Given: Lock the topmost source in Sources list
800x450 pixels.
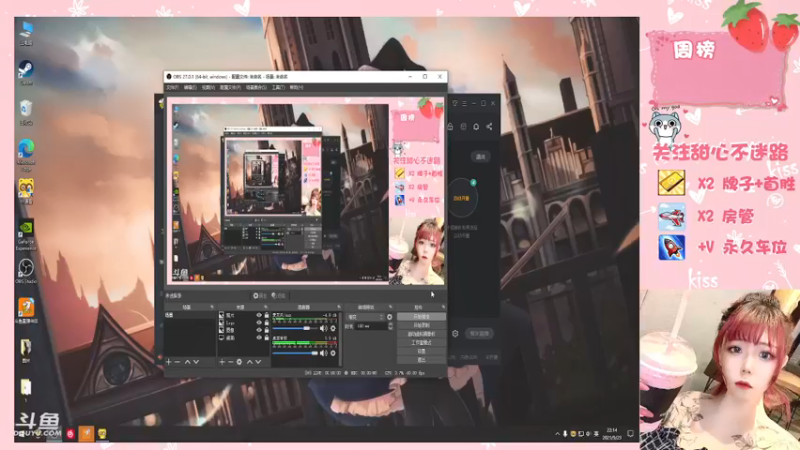Looking at the screenshot, I should pyautogui.click(x=266, y=316).
